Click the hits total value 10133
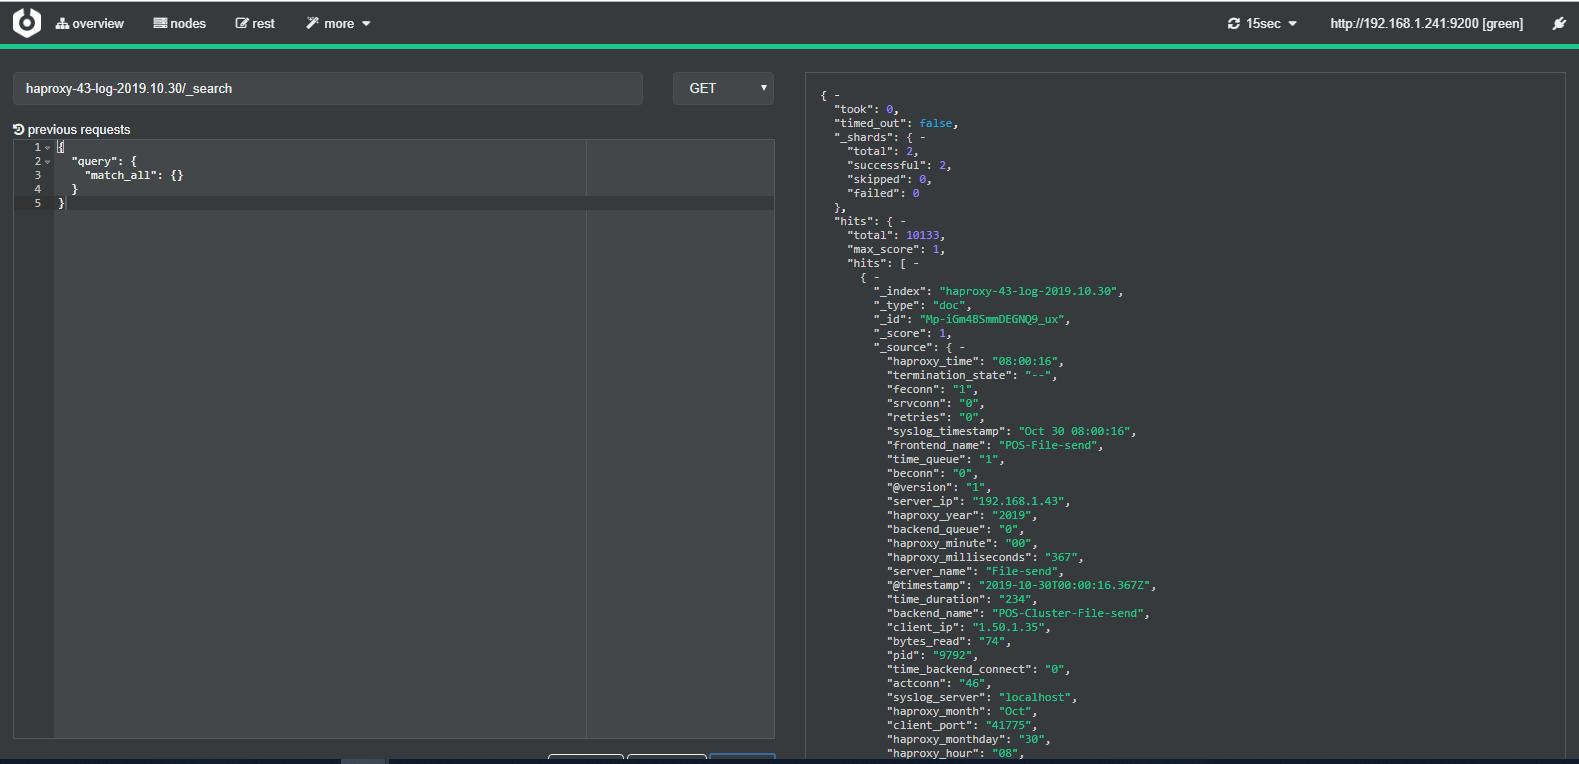Viewport: 1579px width, 764px height. click(x=922, y=236)
